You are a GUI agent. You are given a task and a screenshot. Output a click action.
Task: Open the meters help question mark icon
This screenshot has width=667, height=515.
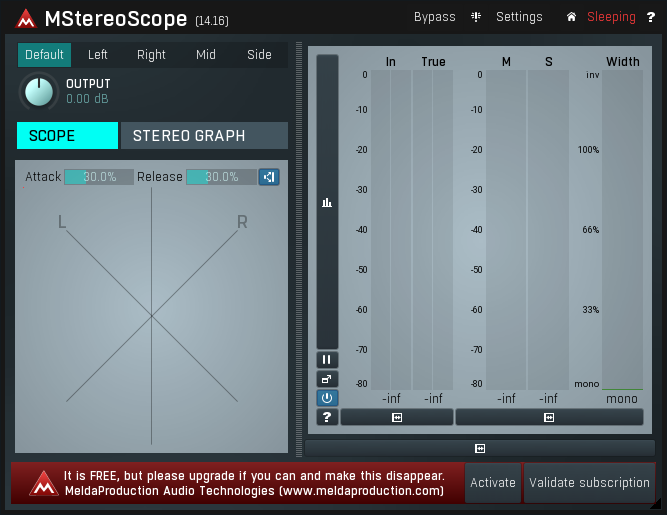click(327, 417)
